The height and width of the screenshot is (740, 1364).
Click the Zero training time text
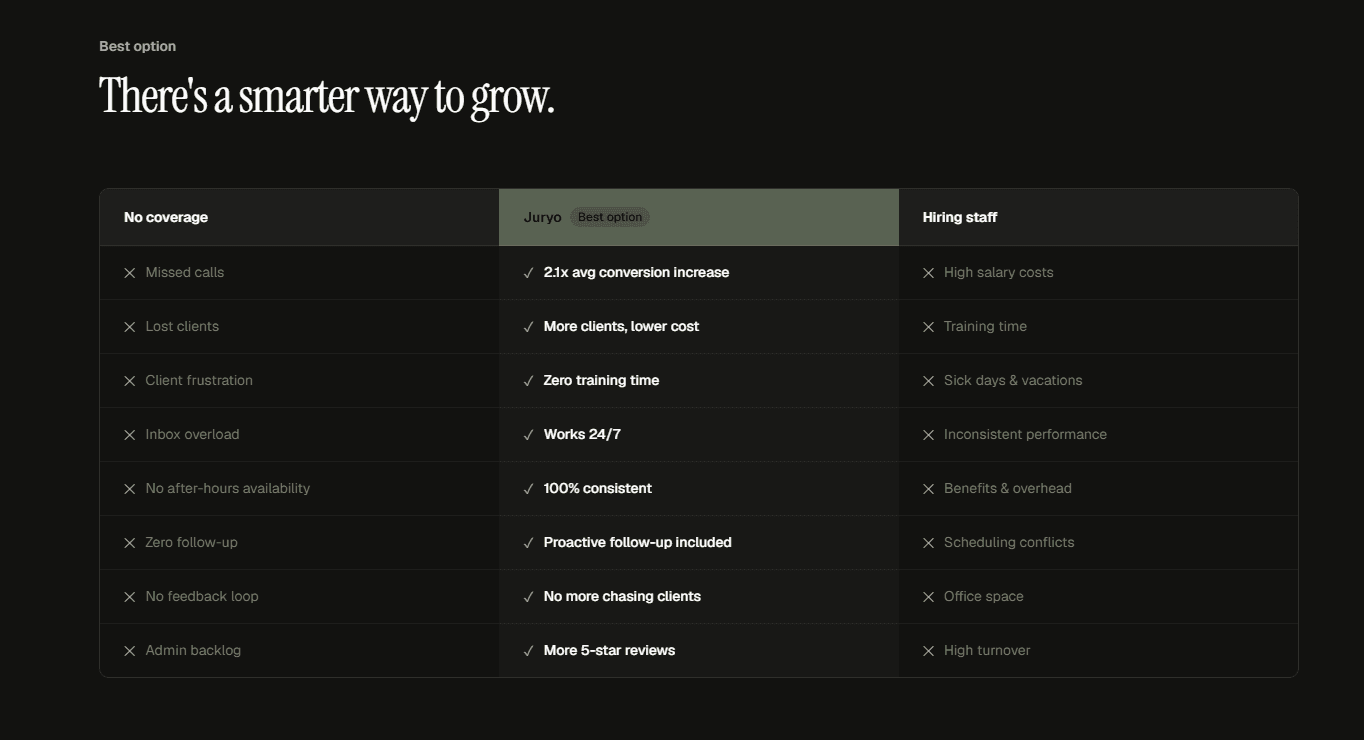[x=602, y=380]
